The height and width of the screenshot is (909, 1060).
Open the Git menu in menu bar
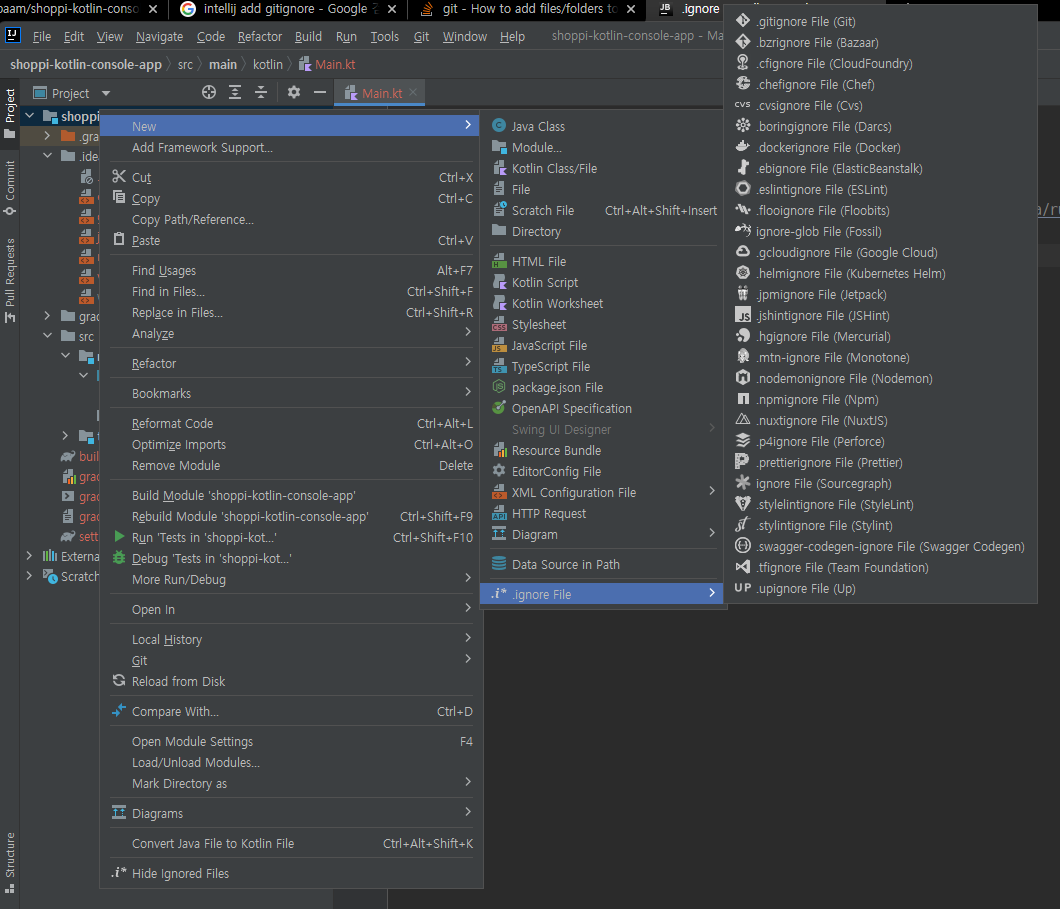[421, 36]
